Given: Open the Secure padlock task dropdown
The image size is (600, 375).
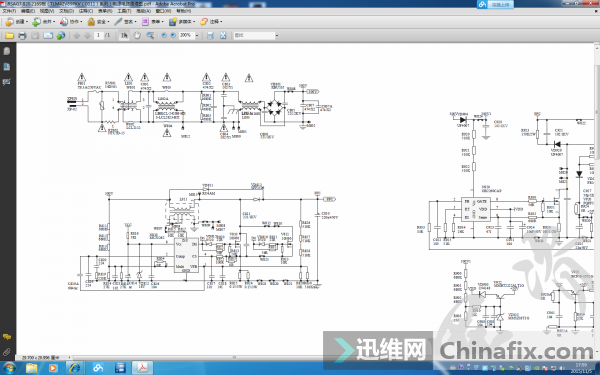Looking at the screenshot, I should click(x=98, y=22).
